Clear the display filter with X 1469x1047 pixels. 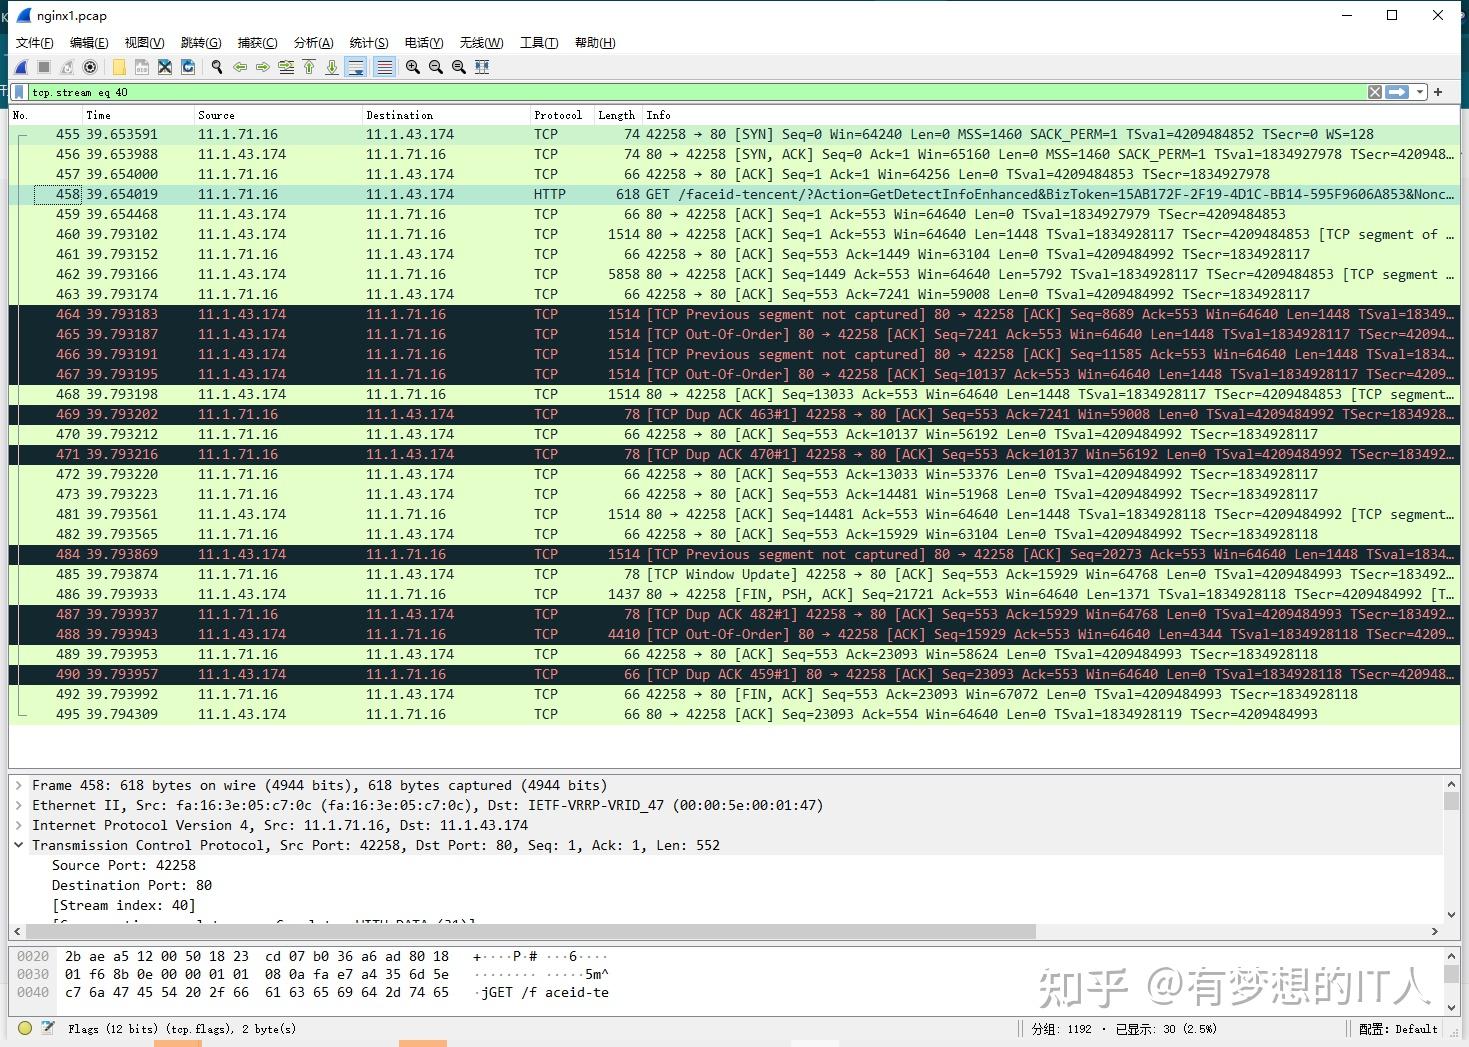click(1375, 92)
